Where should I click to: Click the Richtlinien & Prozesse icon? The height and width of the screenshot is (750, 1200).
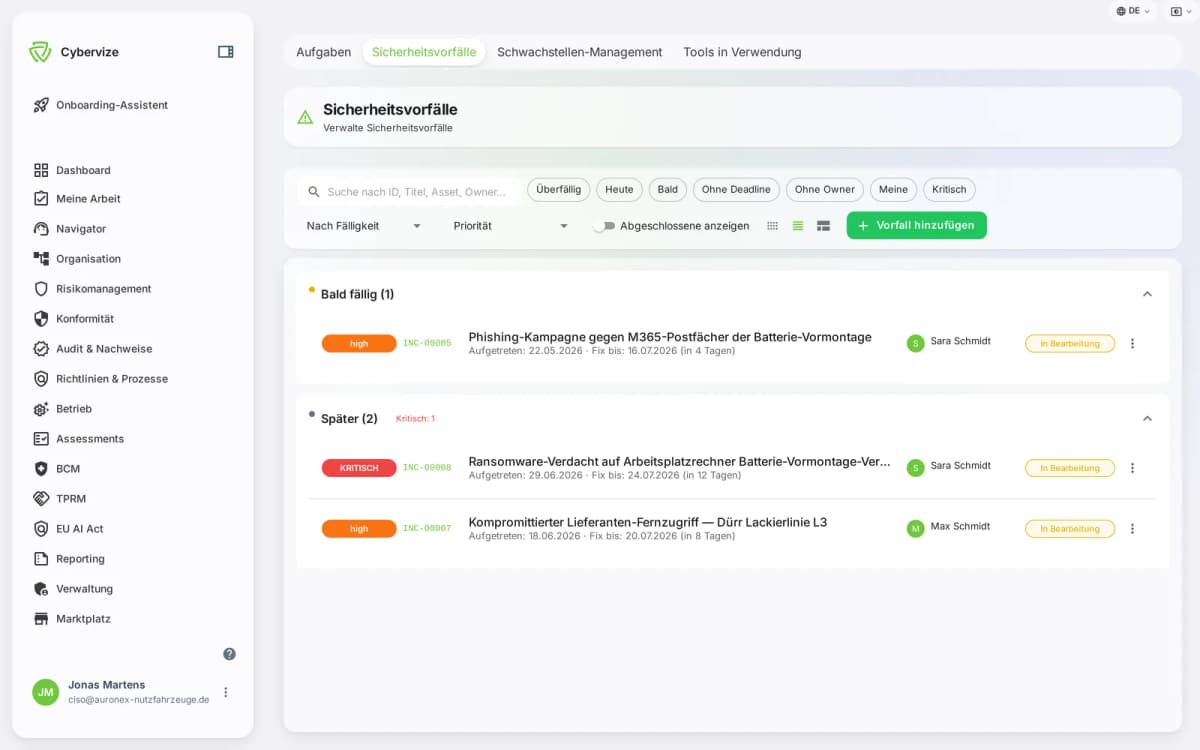point(41,378)
